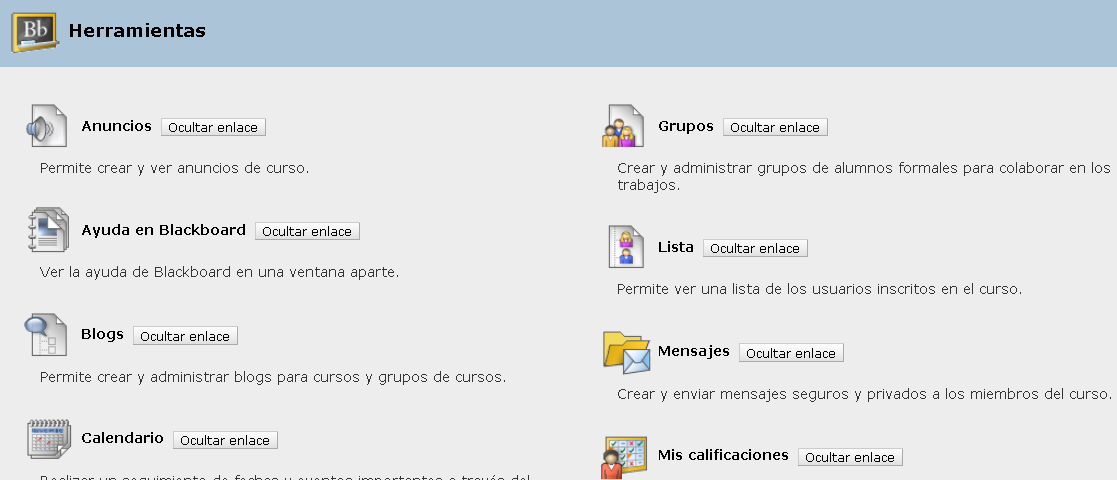Viewport: 1117px width, 480px height.
Task: Hide the Grupos tool link
Action: [775, 127]
